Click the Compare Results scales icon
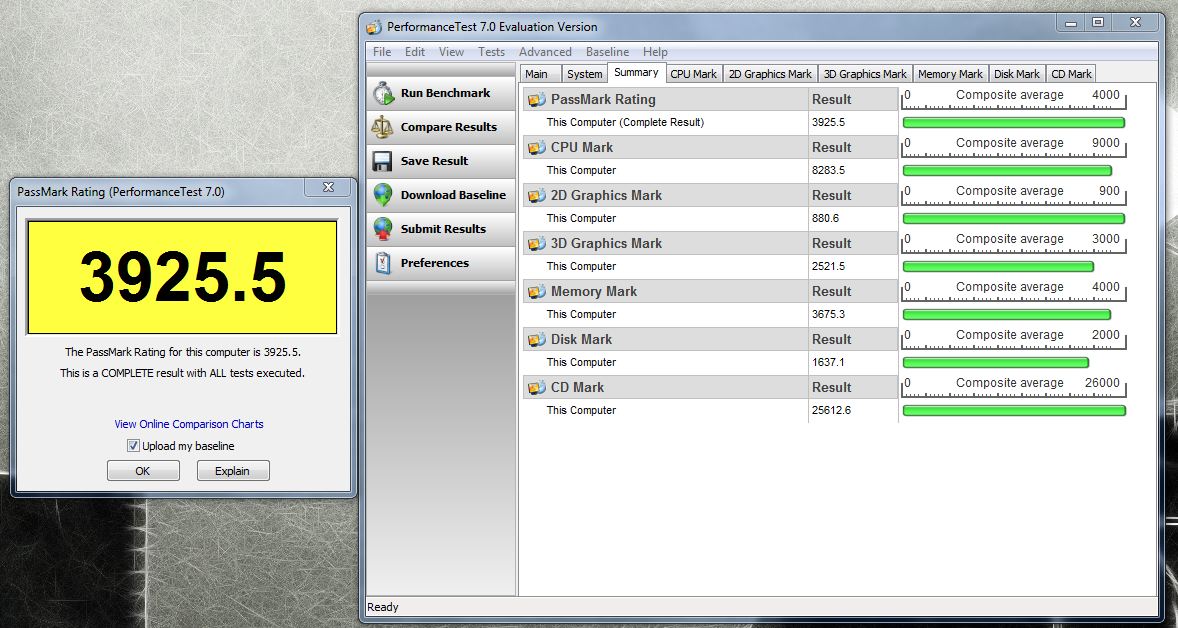This screenshot has height=628, width=1178. [382, 127]
